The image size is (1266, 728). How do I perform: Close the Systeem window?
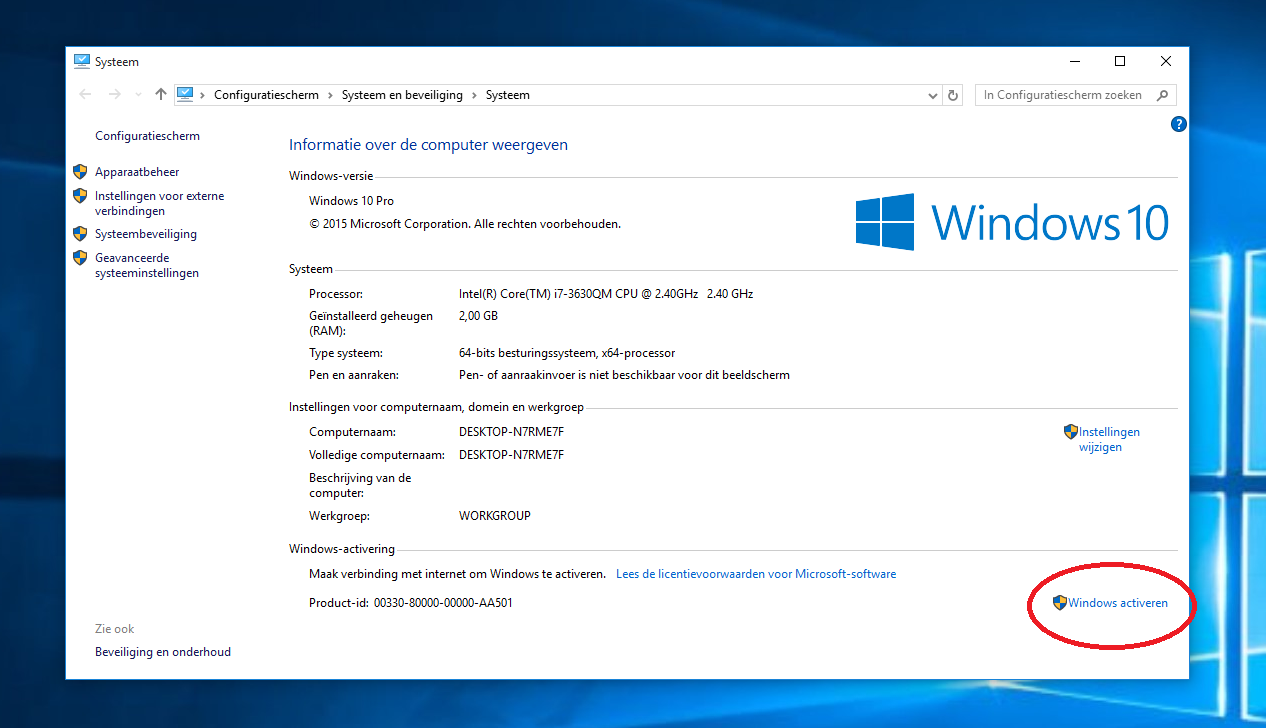pos(1166,61)
